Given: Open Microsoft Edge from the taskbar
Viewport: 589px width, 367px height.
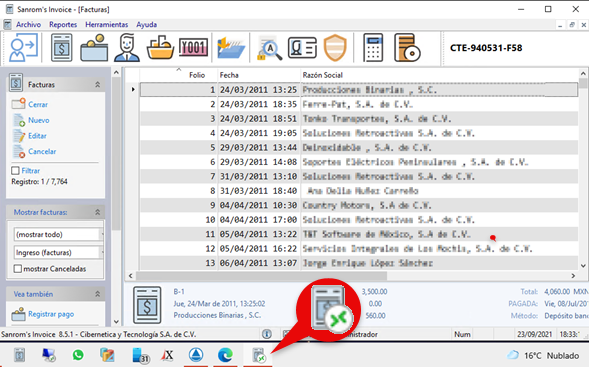Looking at the screenshot, I should pyautogui.click(x=225, y=355).
